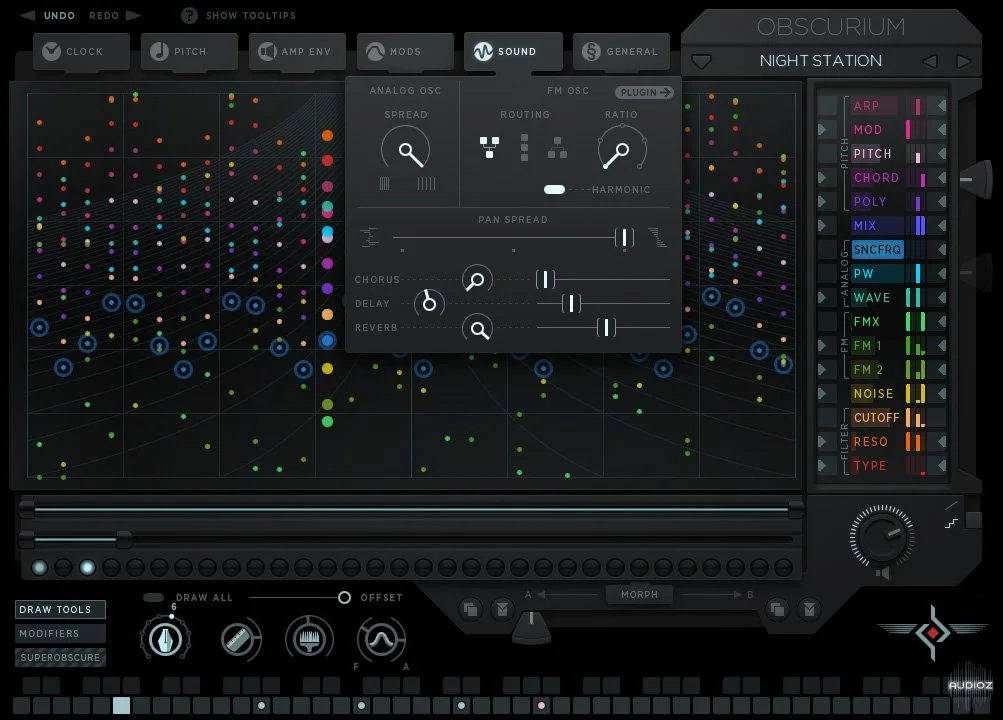
Task: Toggle the Harmonic switch
Action: pyautogui.click(x=554, y=189)
